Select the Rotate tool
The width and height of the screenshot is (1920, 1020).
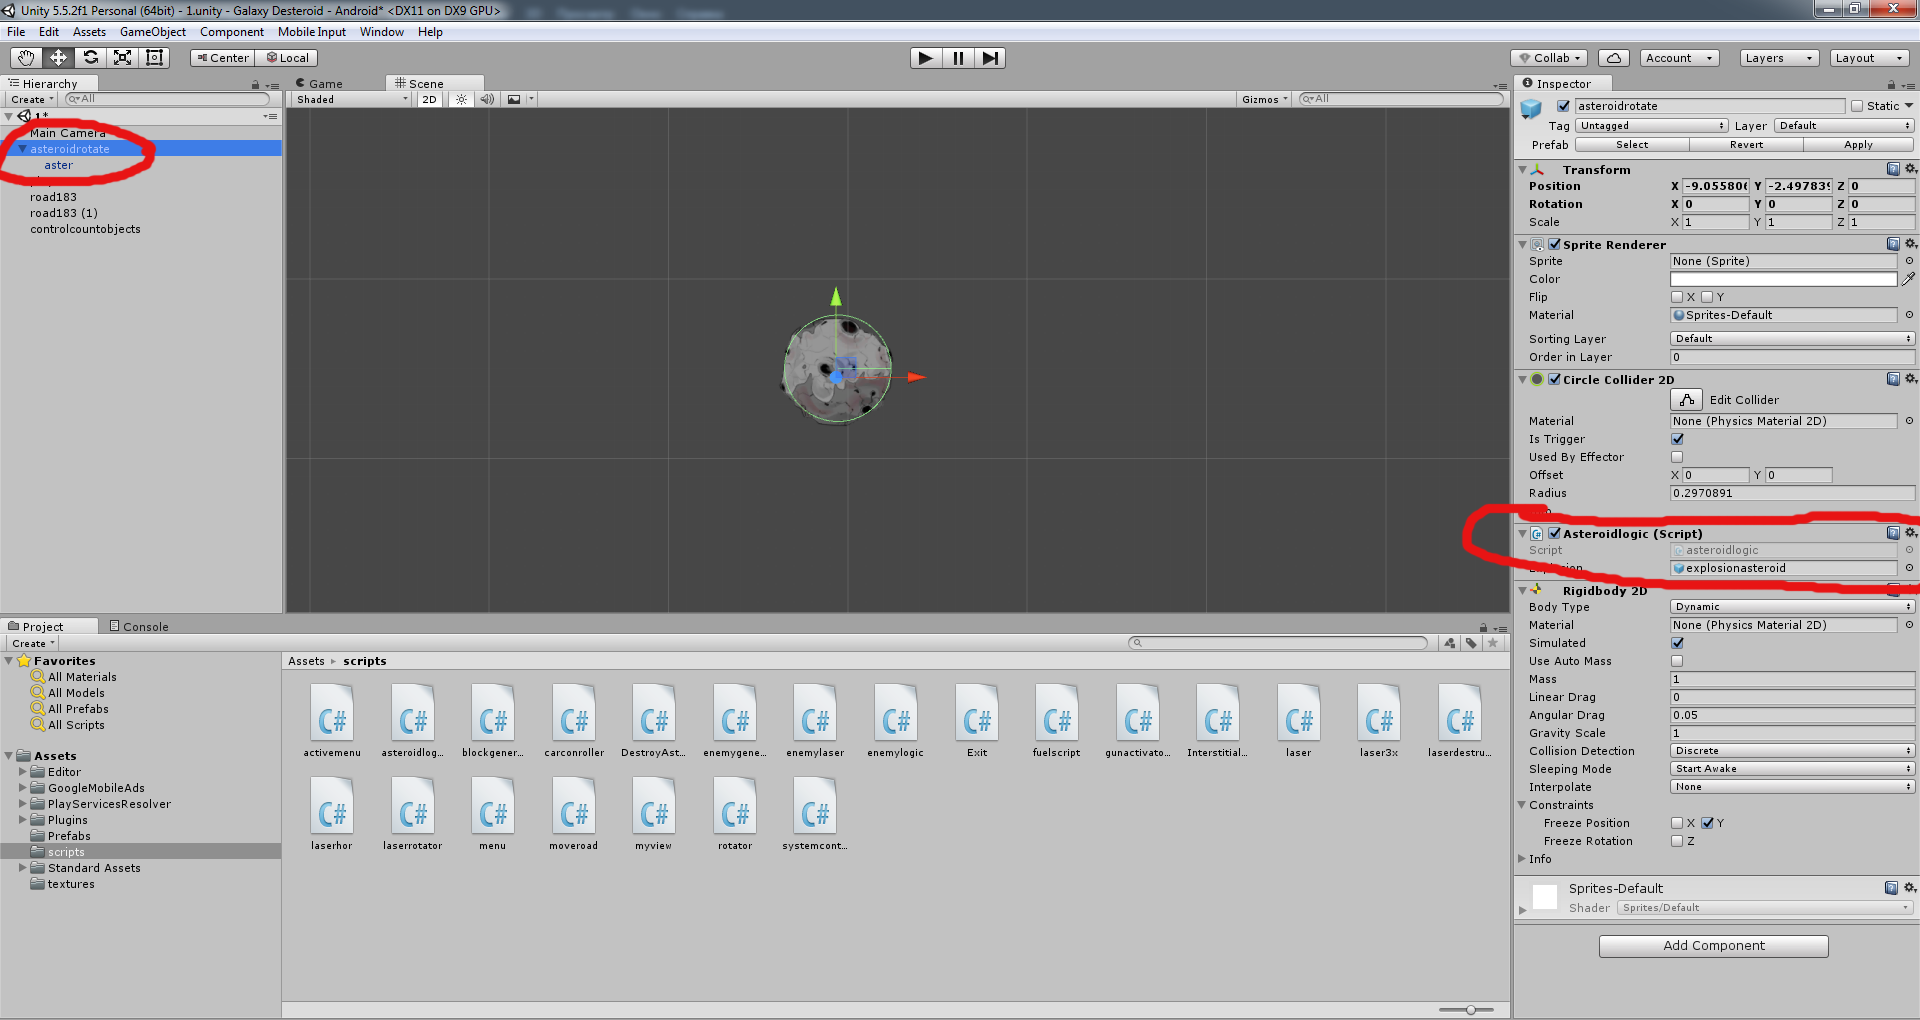coord(90,57)
